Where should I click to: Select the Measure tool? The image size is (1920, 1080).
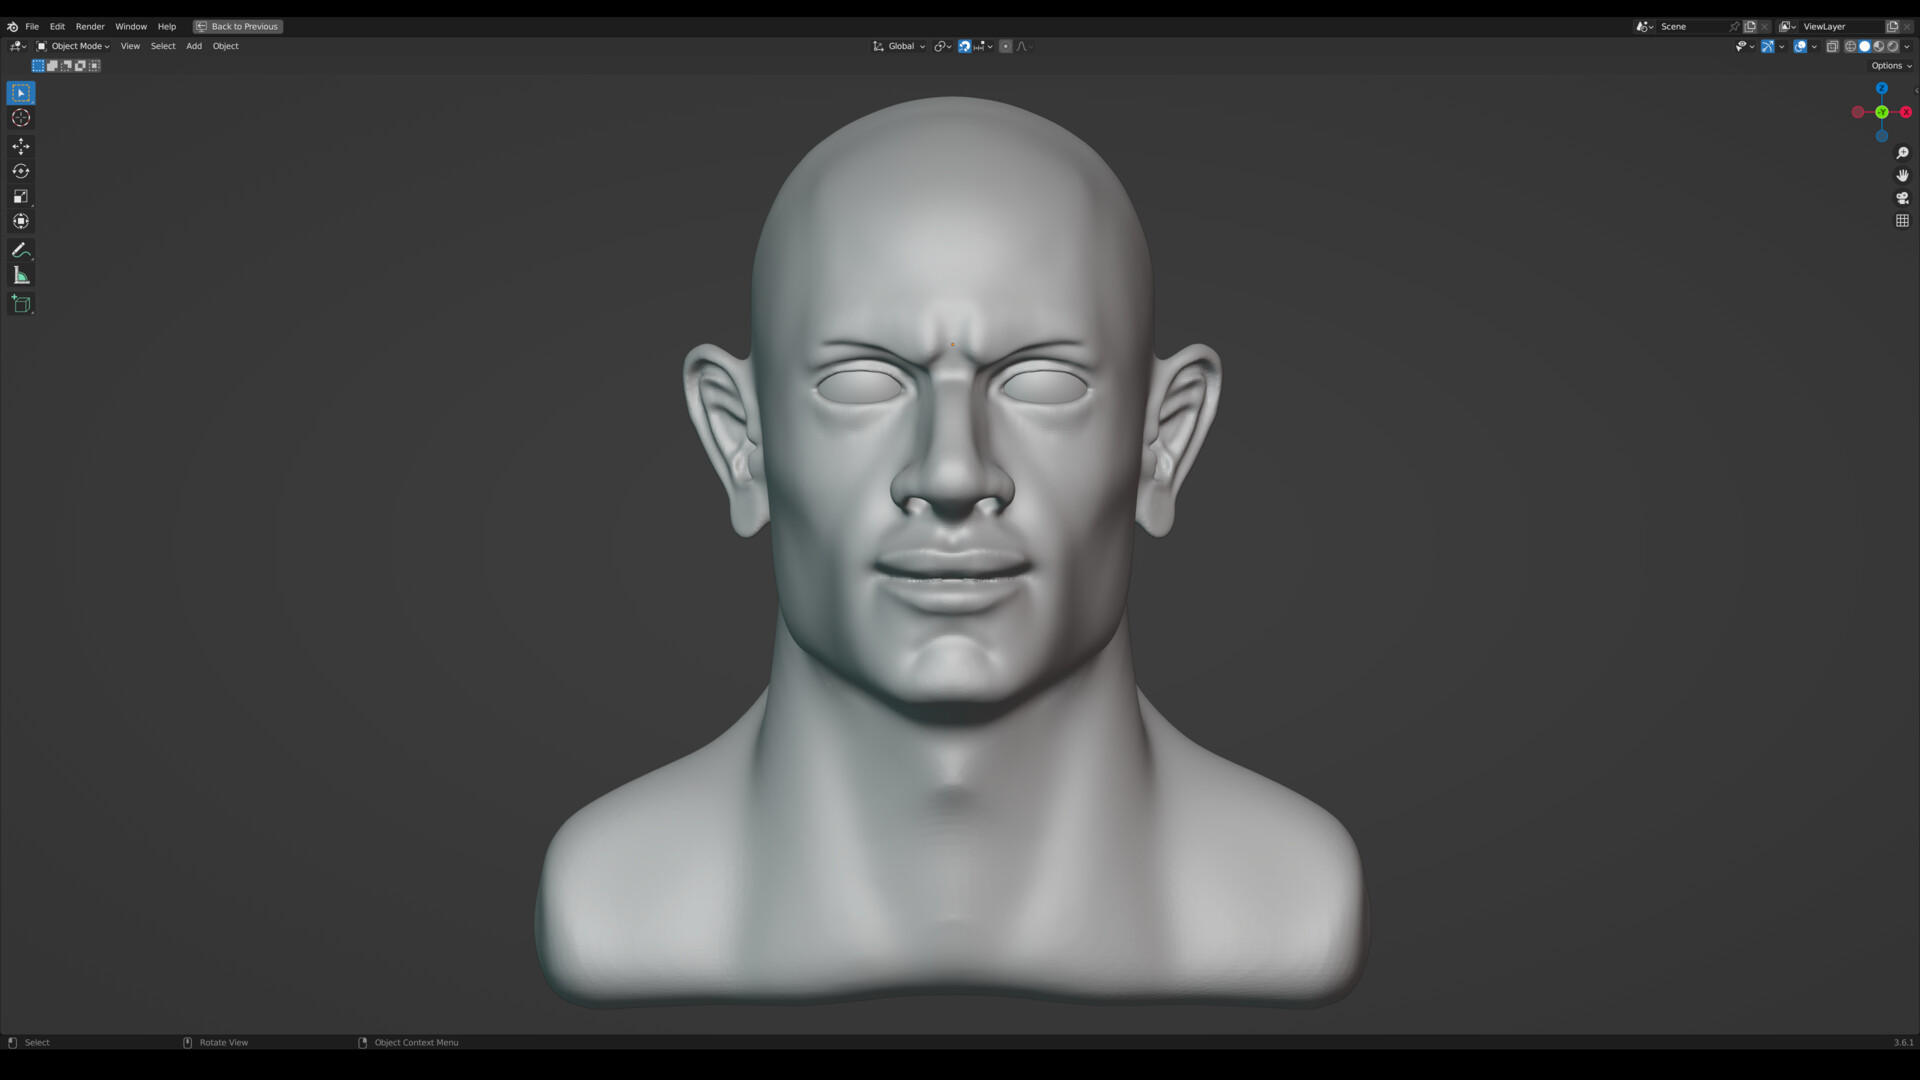(x=20, y=275)
